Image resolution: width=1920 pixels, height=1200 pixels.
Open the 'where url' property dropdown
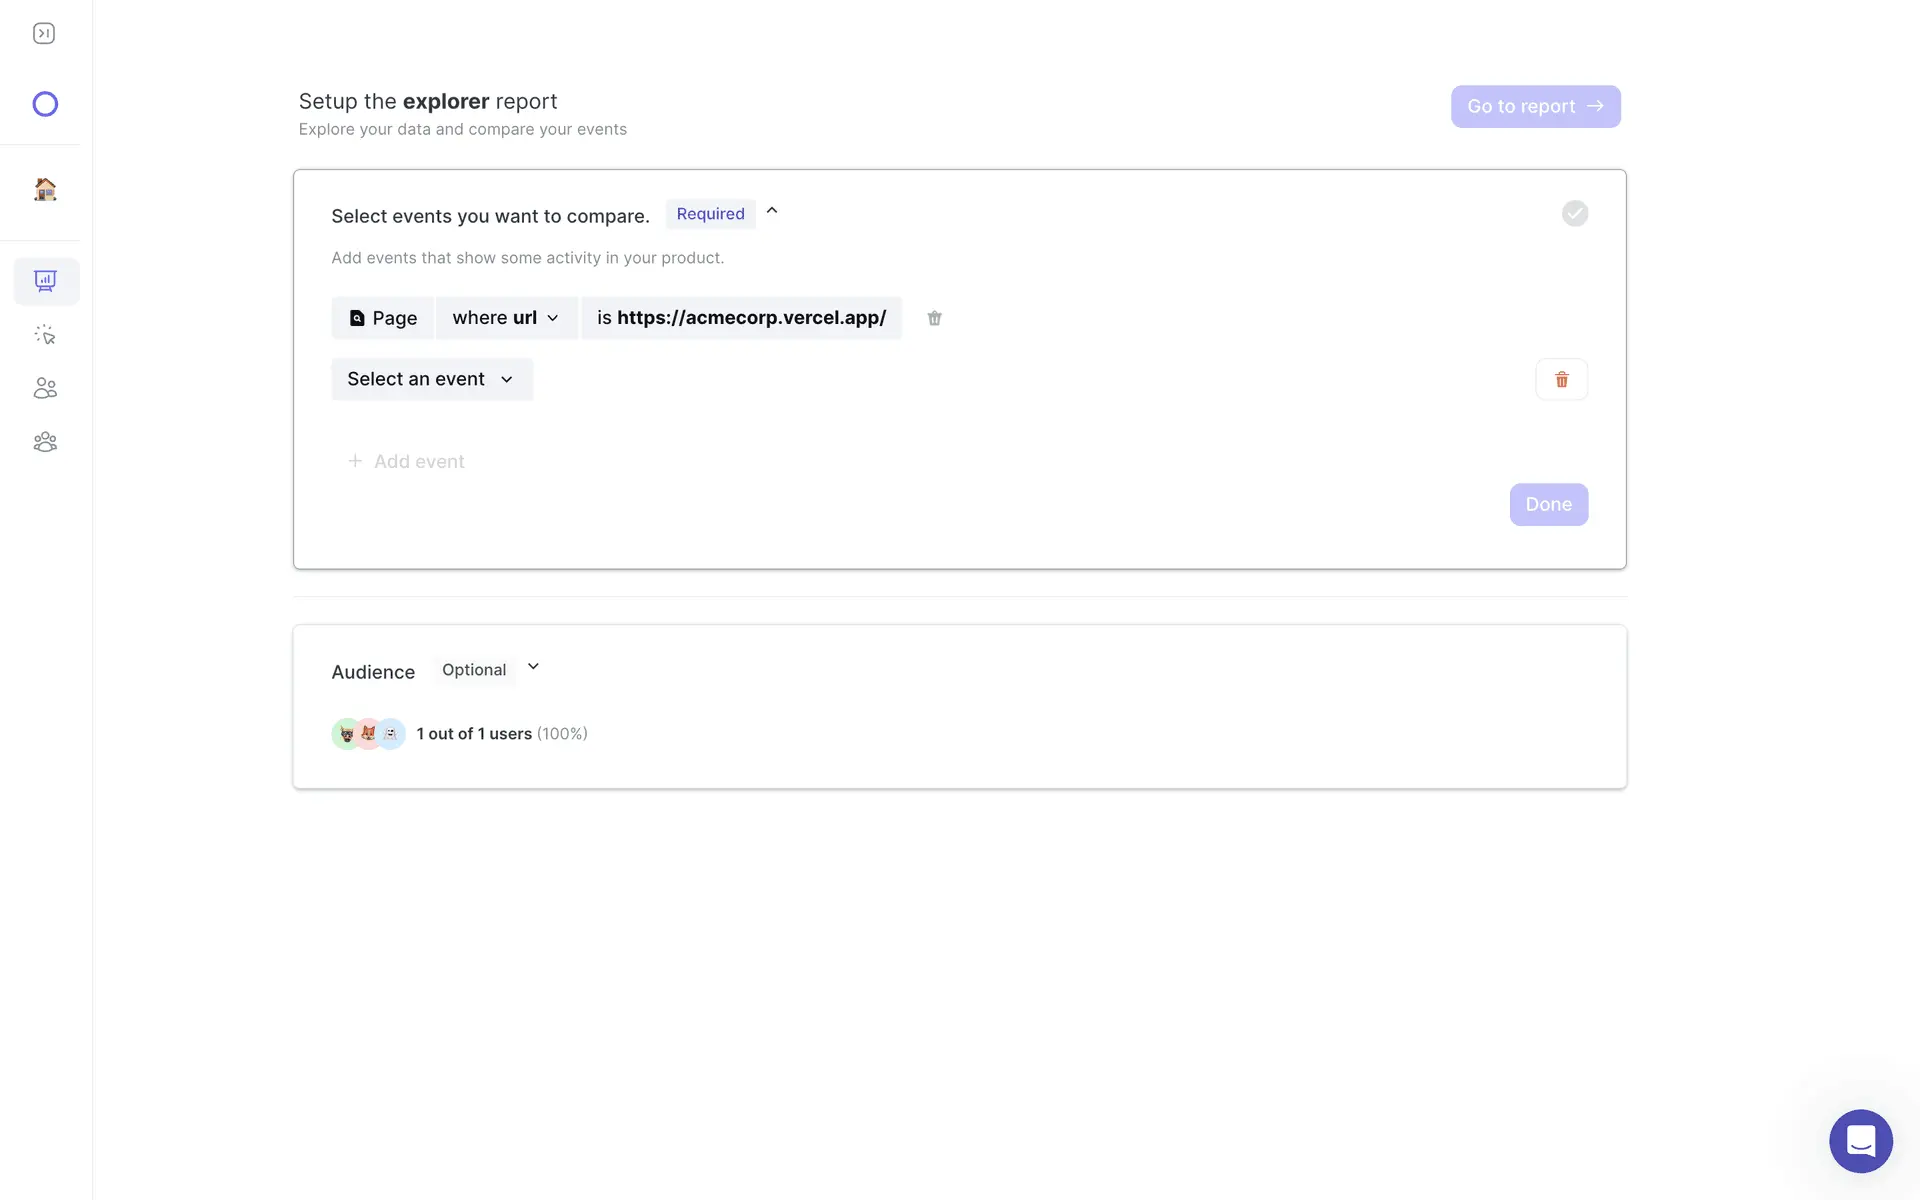tap(506, 318)
